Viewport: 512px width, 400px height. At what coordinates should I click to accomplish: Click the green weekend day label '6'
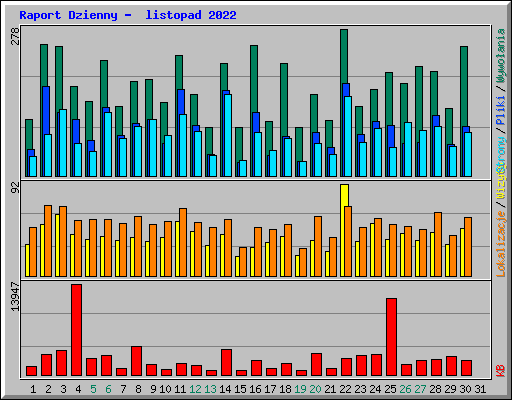tap(108, 389)
